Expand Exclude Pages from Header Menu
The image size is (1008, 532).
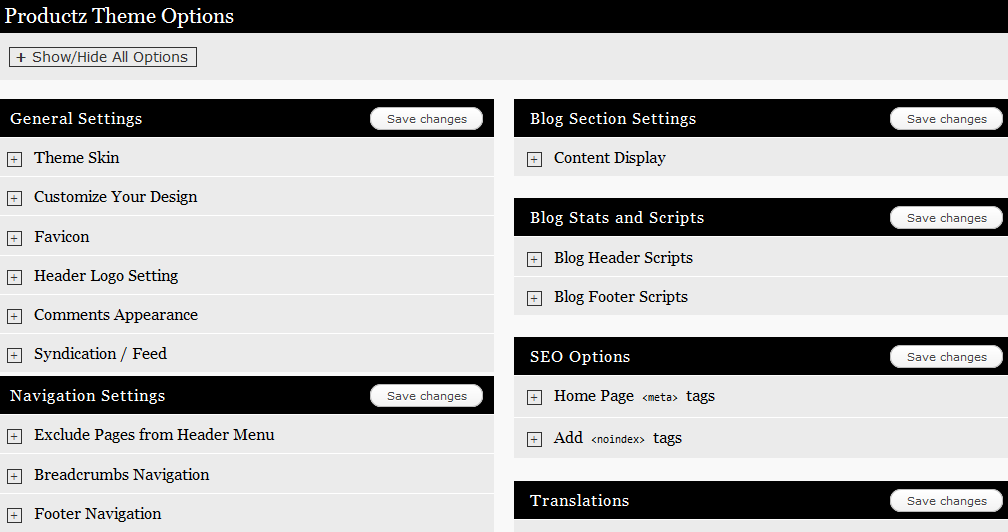pos(14,437)
